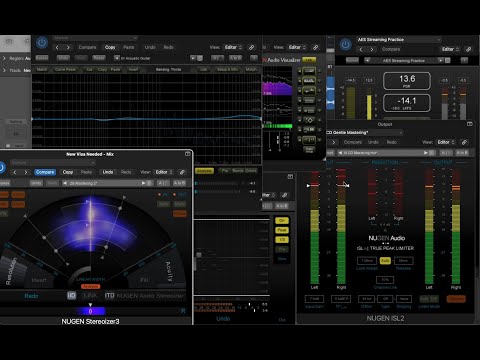
Task: Open View Editor dropdown in Visualizer window
Action: point(297,47)
